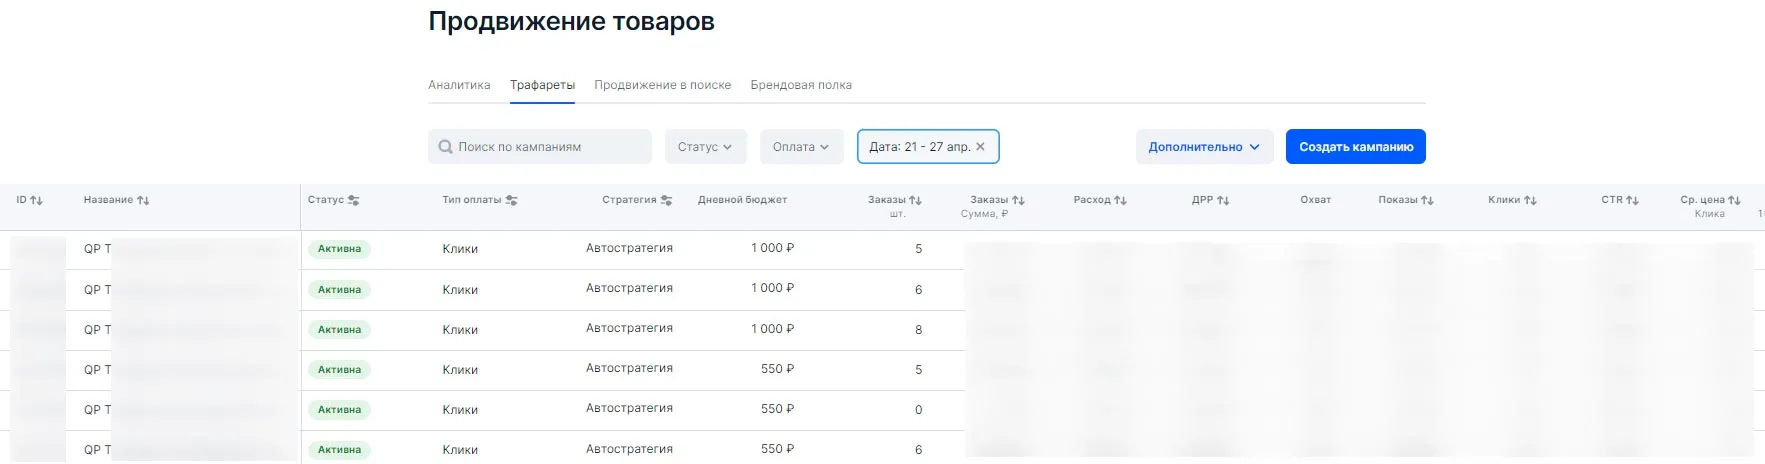Open Статус column filter icon
This screenshot has height=464, width=1765.
click(353, 200)
